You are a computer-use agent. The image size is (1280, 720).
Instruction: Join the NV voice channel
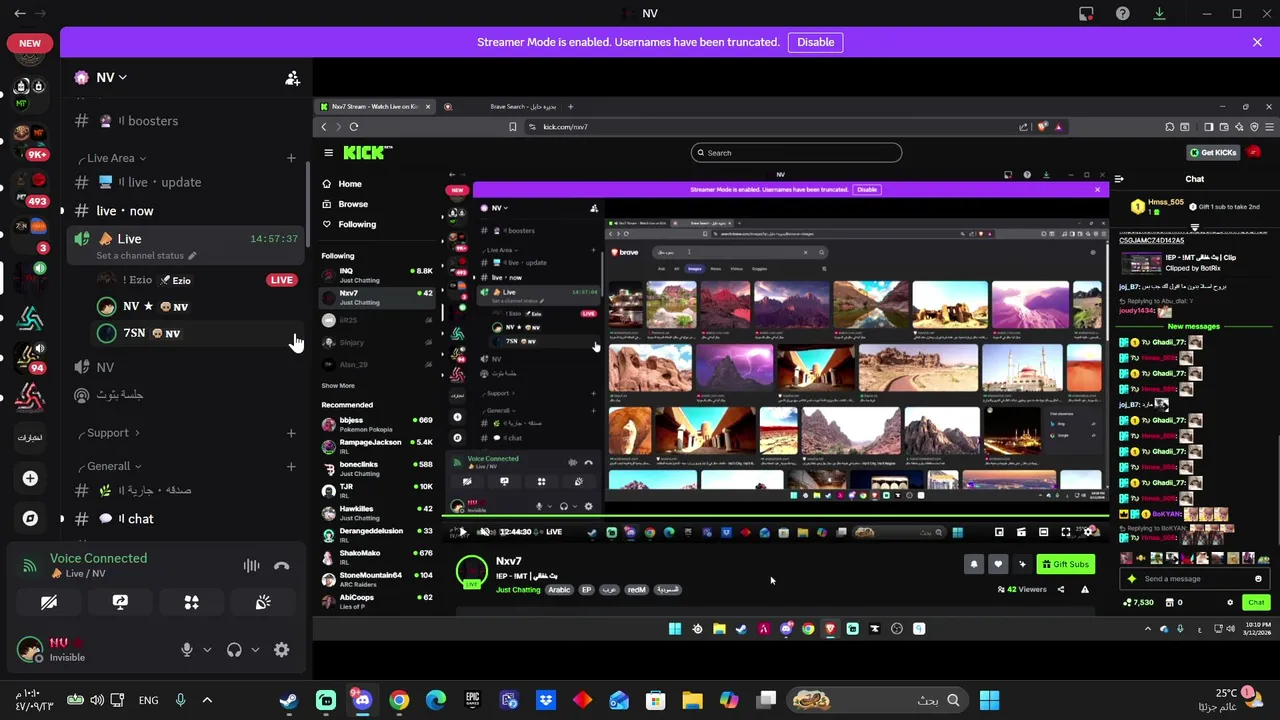point(186,367)
